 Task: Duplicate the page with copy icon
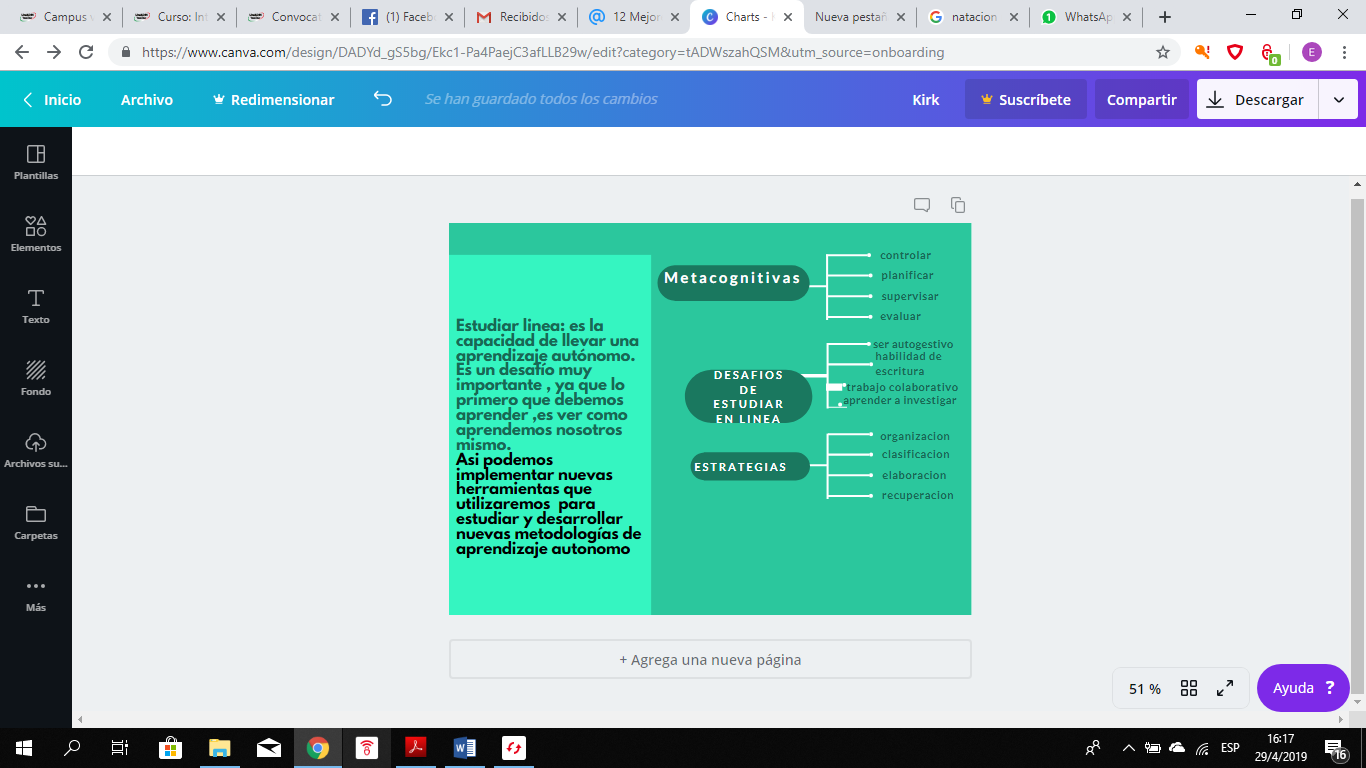click(958, 205)
